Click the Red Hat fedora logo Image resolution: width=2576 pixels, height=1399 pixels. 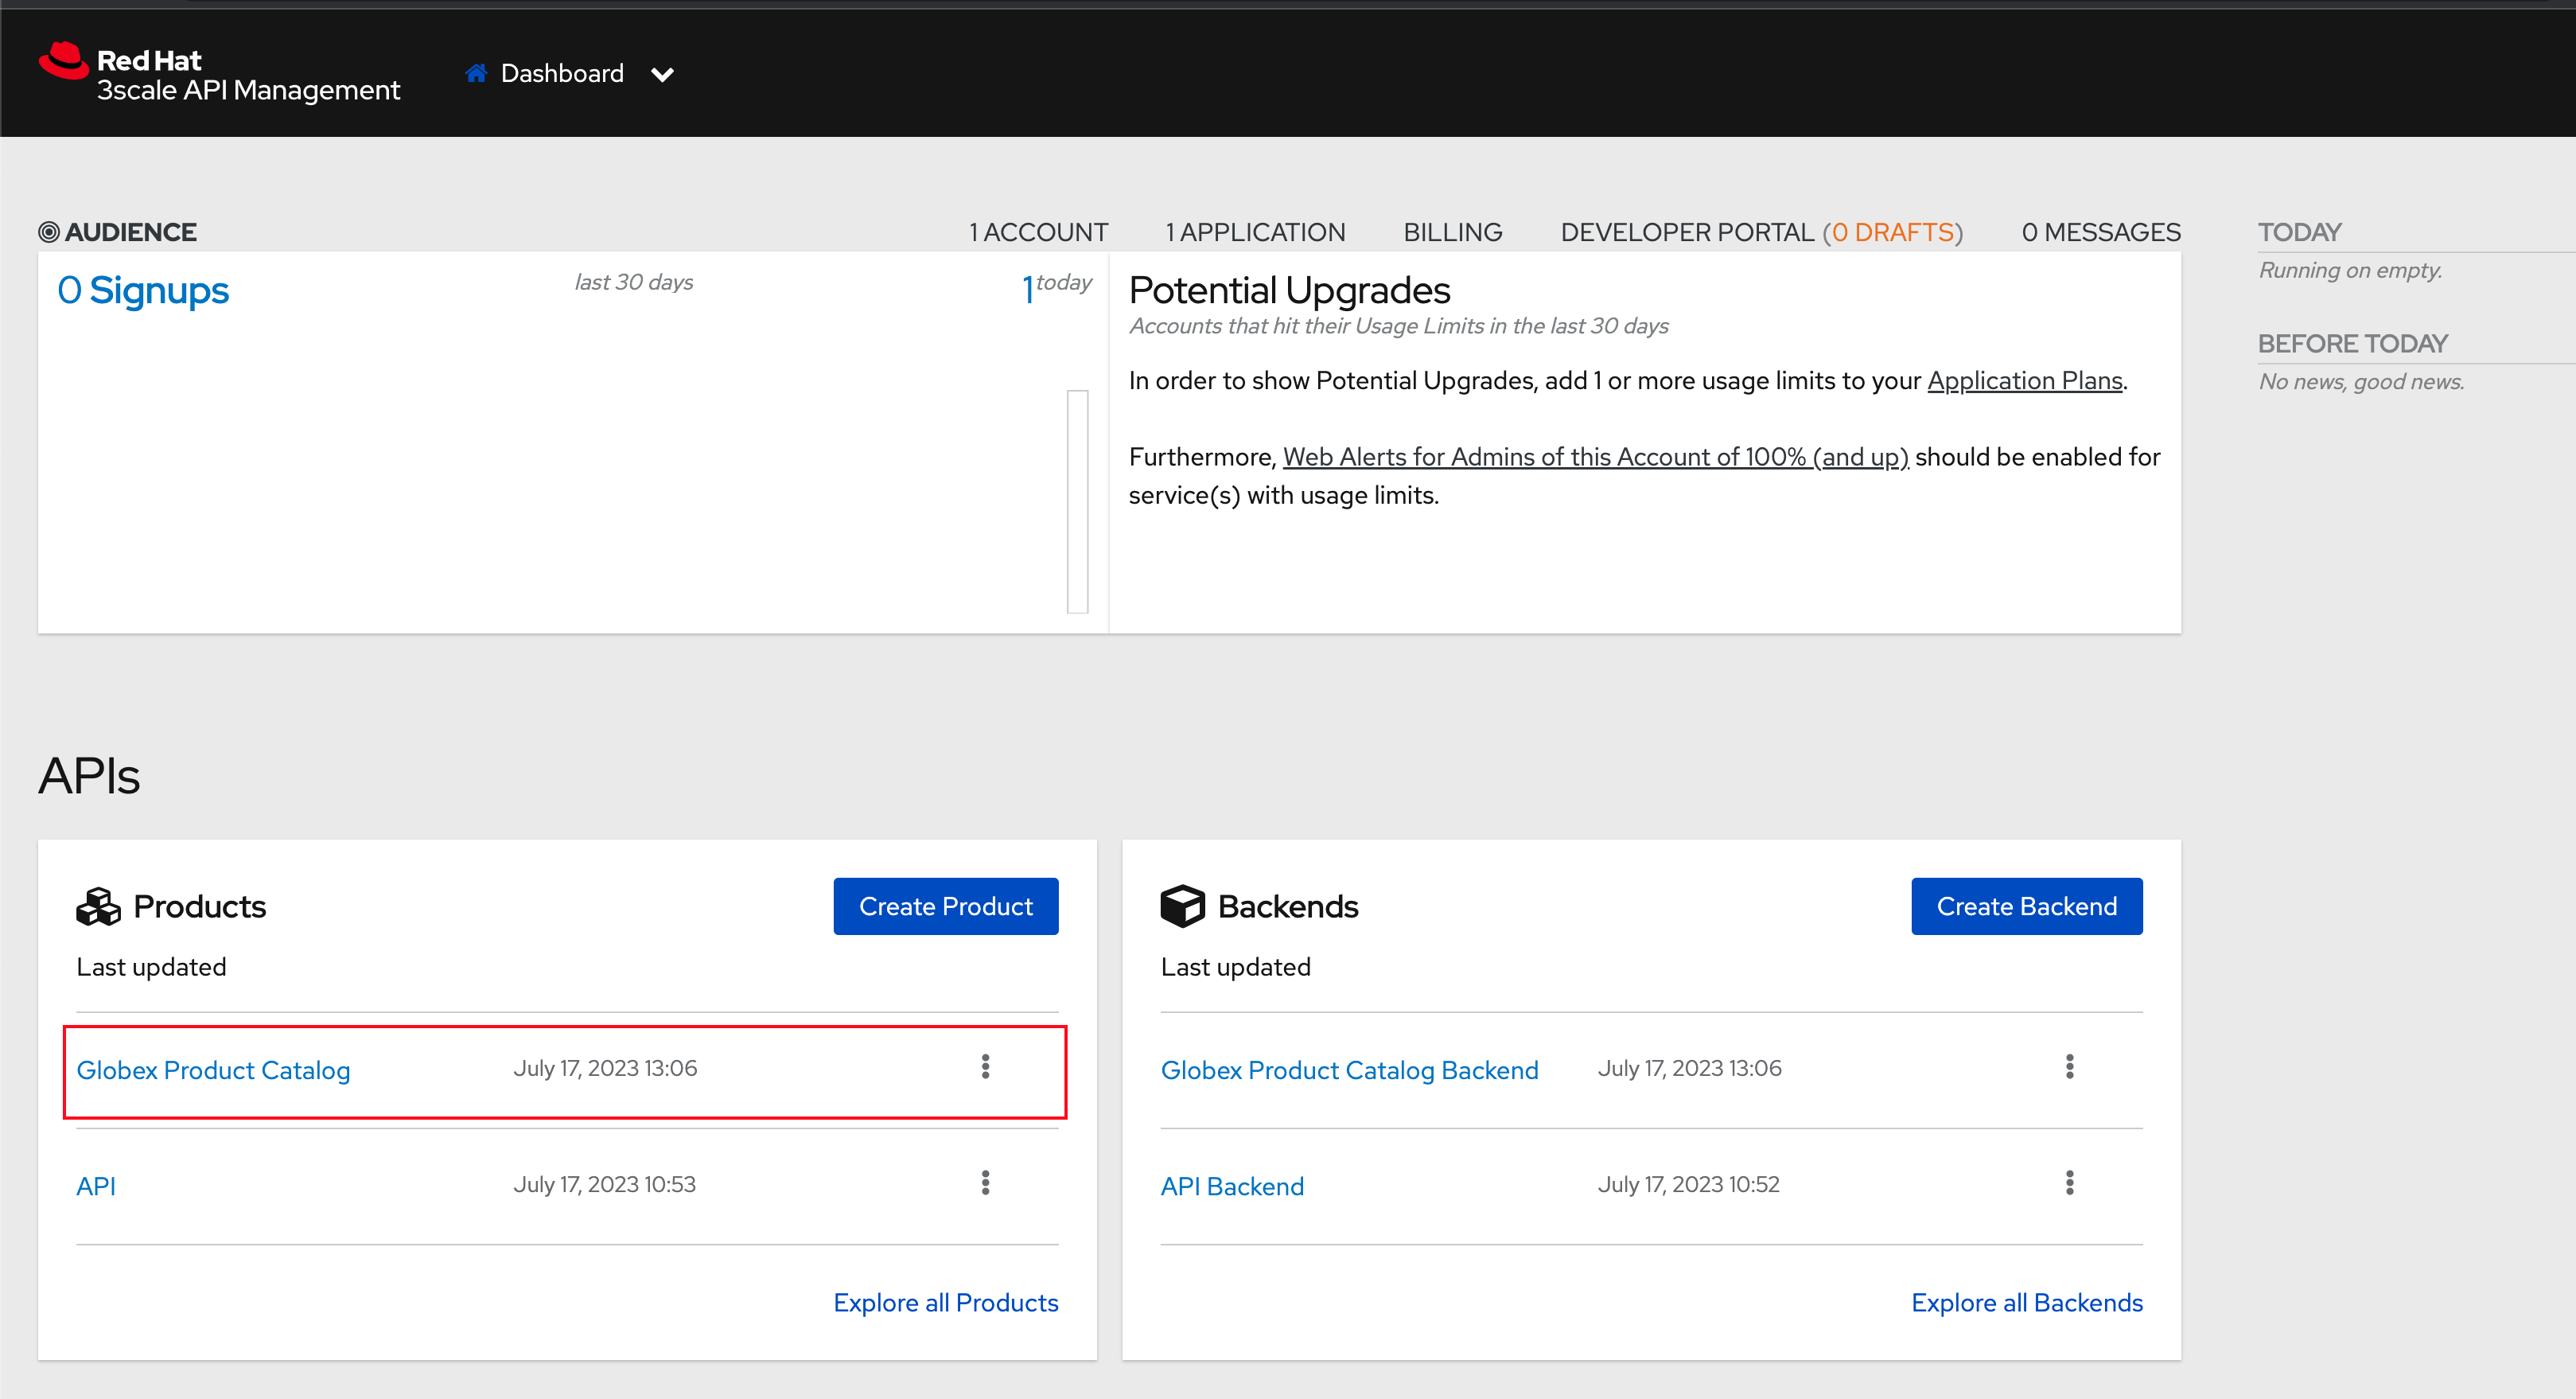pyautogui.click(x=64, y=60)
